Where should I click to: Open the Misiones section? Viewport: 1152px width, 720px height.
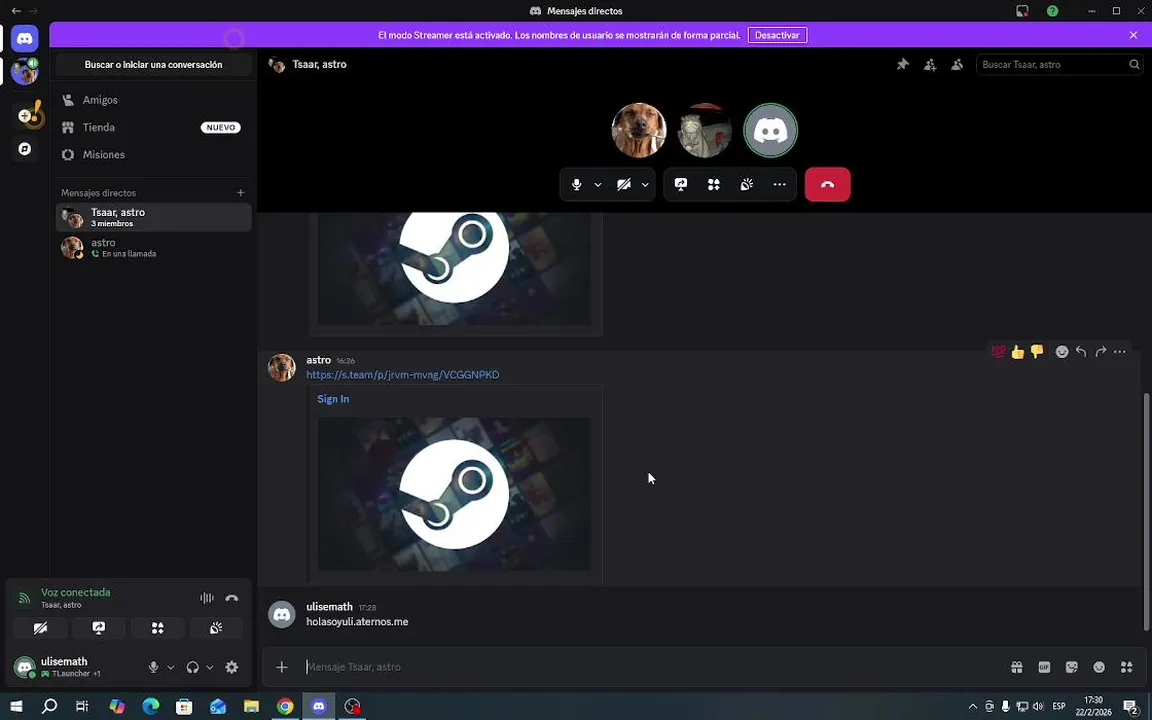pyautogui.click(x=154, y=154)
